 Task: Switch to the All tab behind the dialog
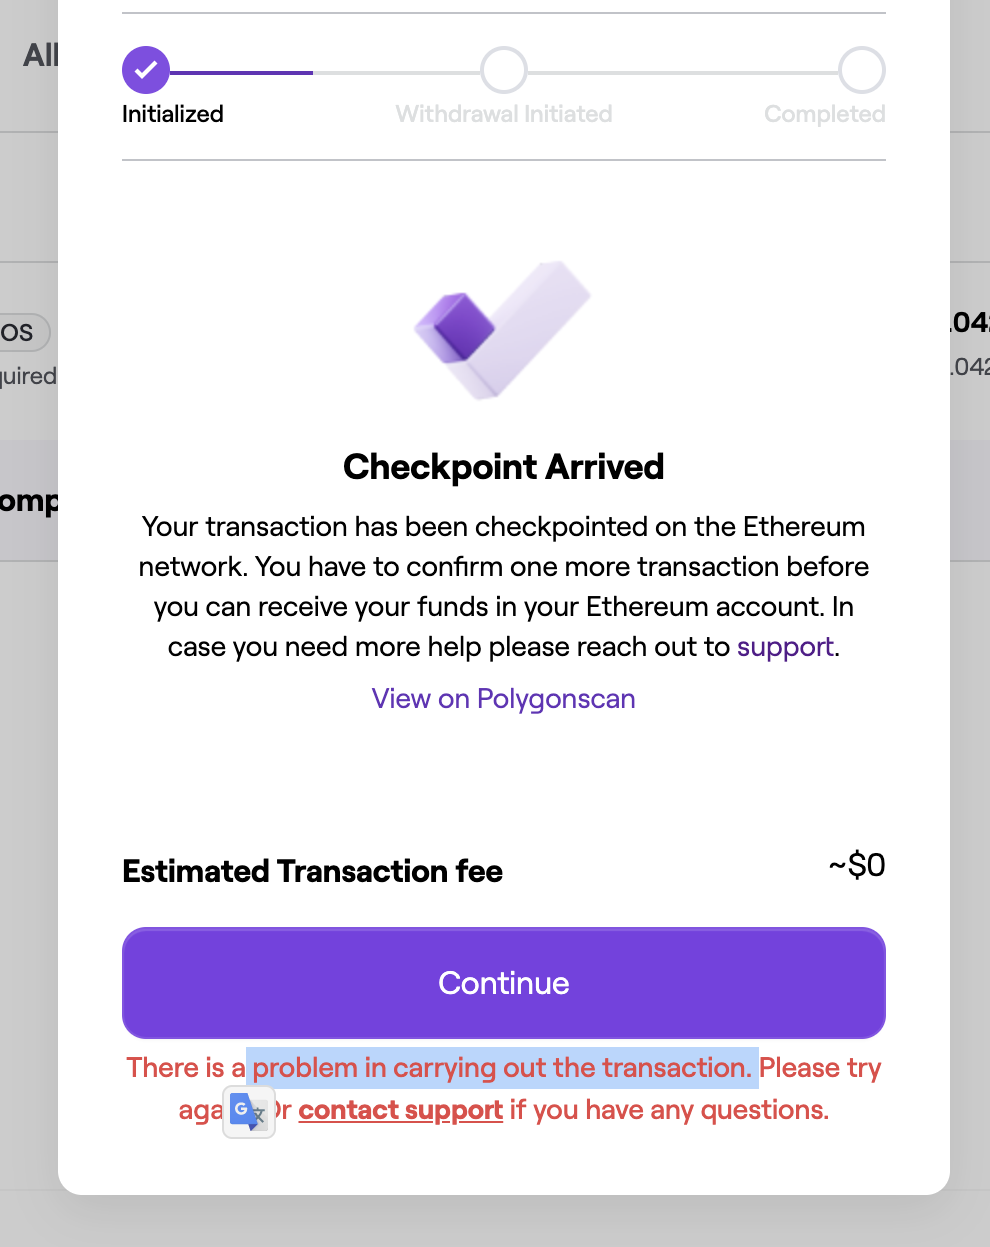coord(40,55)
